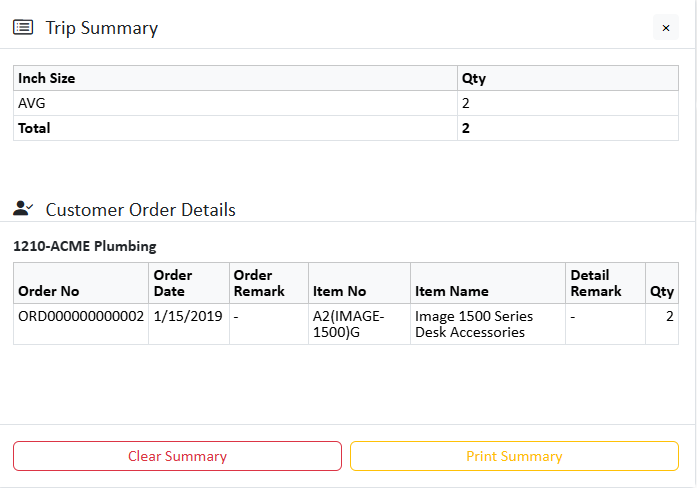697x488 pixels.
Task: Click the Customer Order Details person icon
Action: (23, 209)
